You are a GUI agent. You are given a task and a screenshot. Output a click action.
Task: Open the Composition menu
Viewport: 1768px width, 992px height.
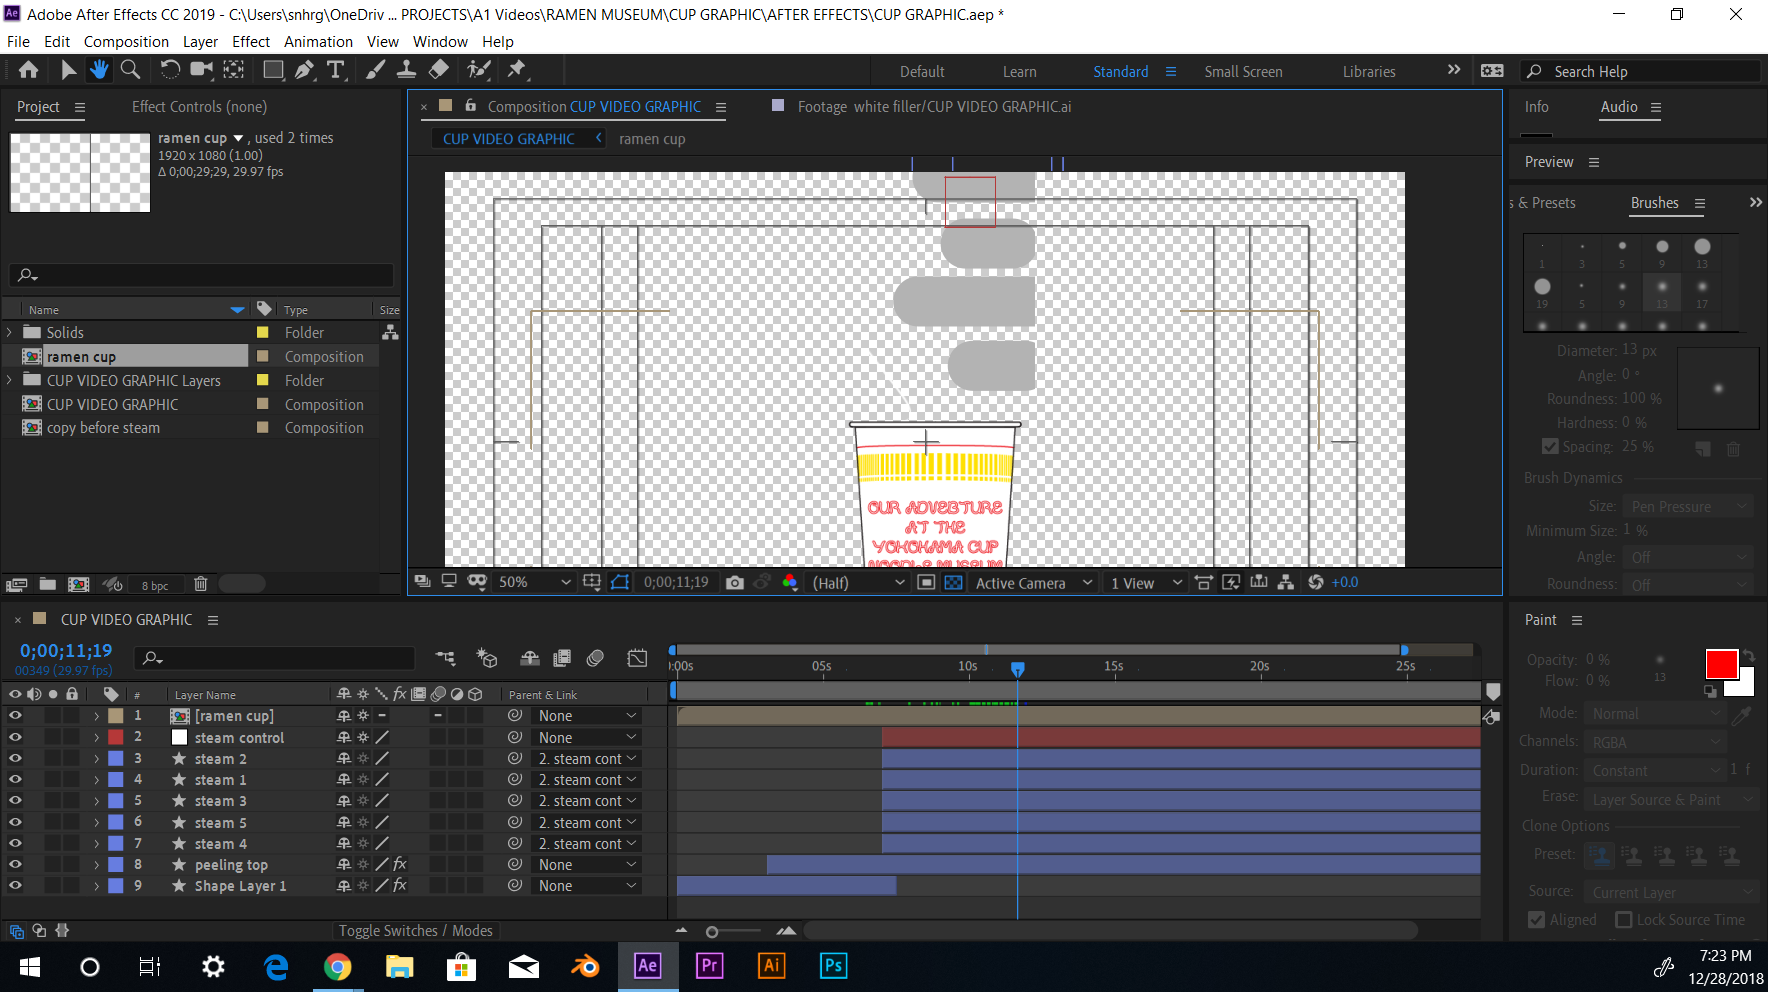(126, 42)
